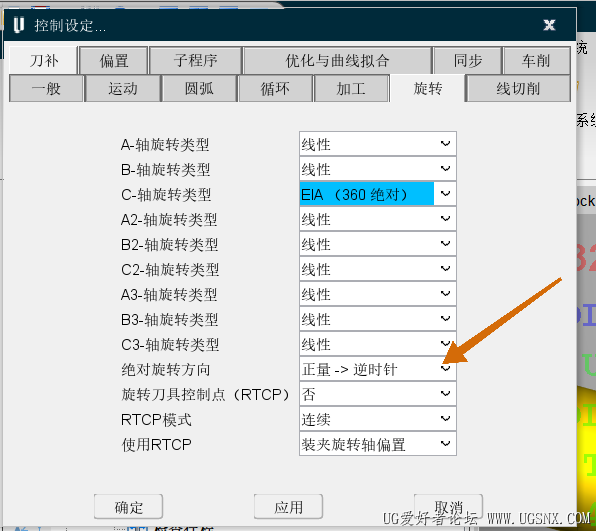The width and height of the screenshot is (596, 531).
Task: Click the 绝对旋转方向 label
Action: [166, 369]
